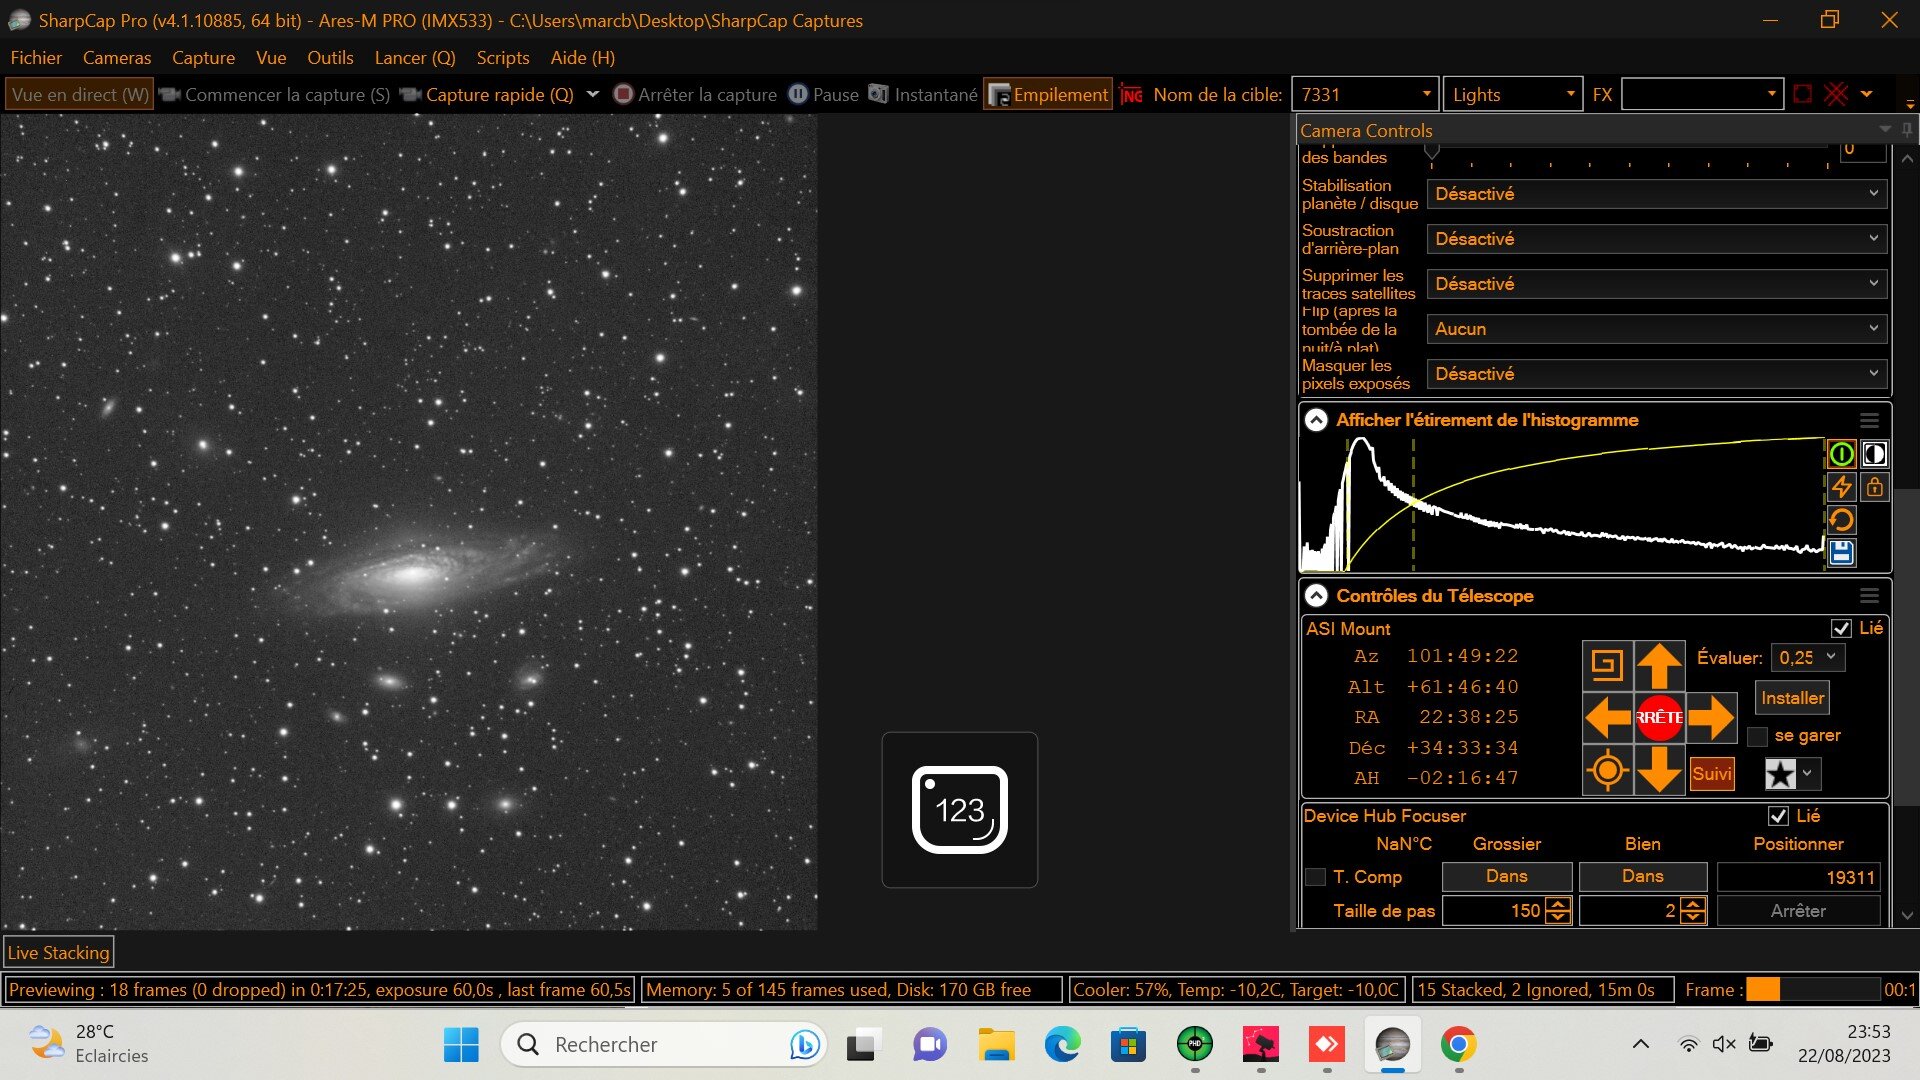Image resolution: width=1920 pixels, height=1080 pixels.
Task: Open Contrôles du Télescope panel hamburger menu
Action: tap(1869, 596)
